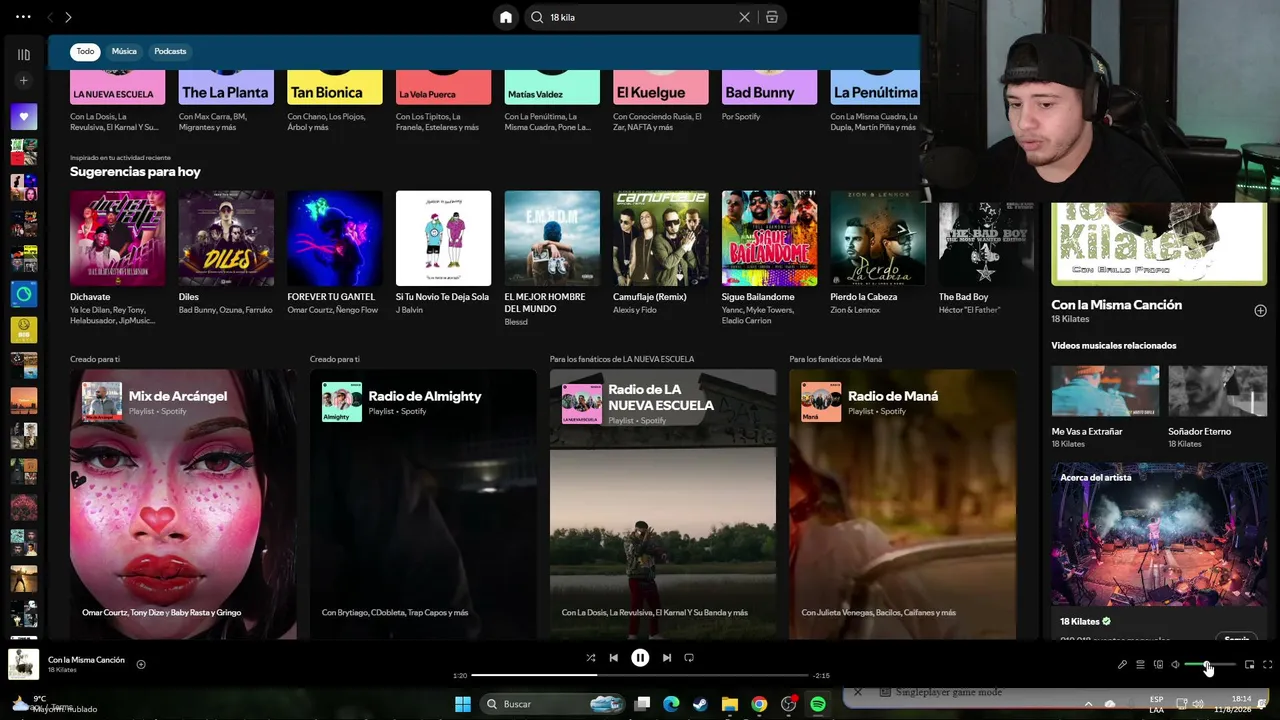Open The Bad Boy album
The width and height of the screenshot is (1280, 720).
[986, 253]
